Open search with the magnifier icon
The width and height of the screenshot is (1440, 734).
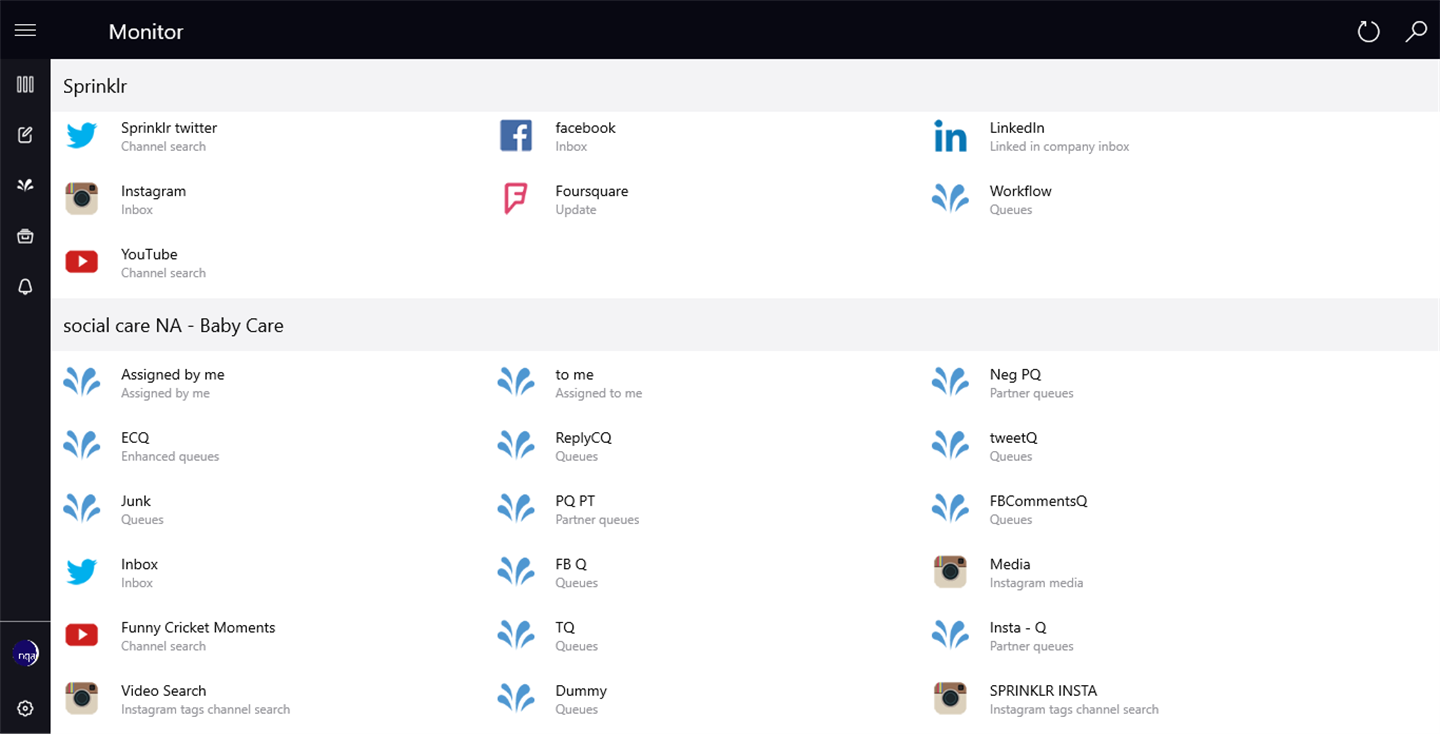tap(1416, 31)
